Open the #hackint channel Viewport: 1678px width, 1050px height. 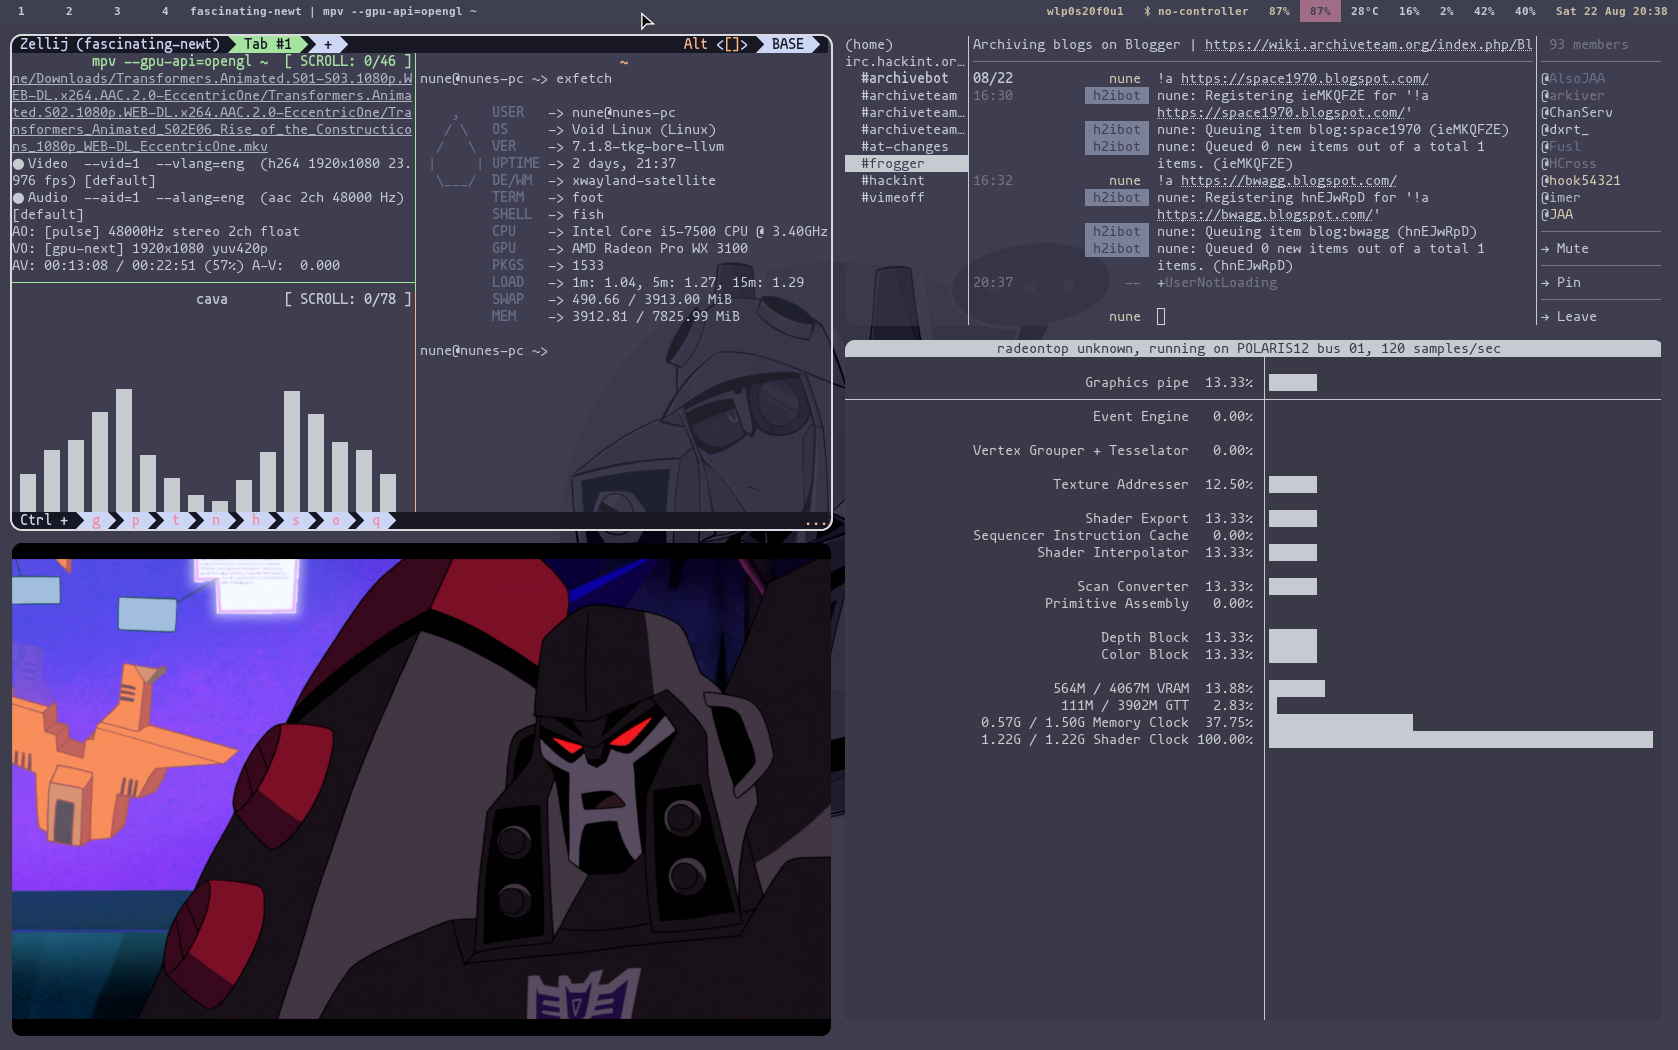click(893, 181)
